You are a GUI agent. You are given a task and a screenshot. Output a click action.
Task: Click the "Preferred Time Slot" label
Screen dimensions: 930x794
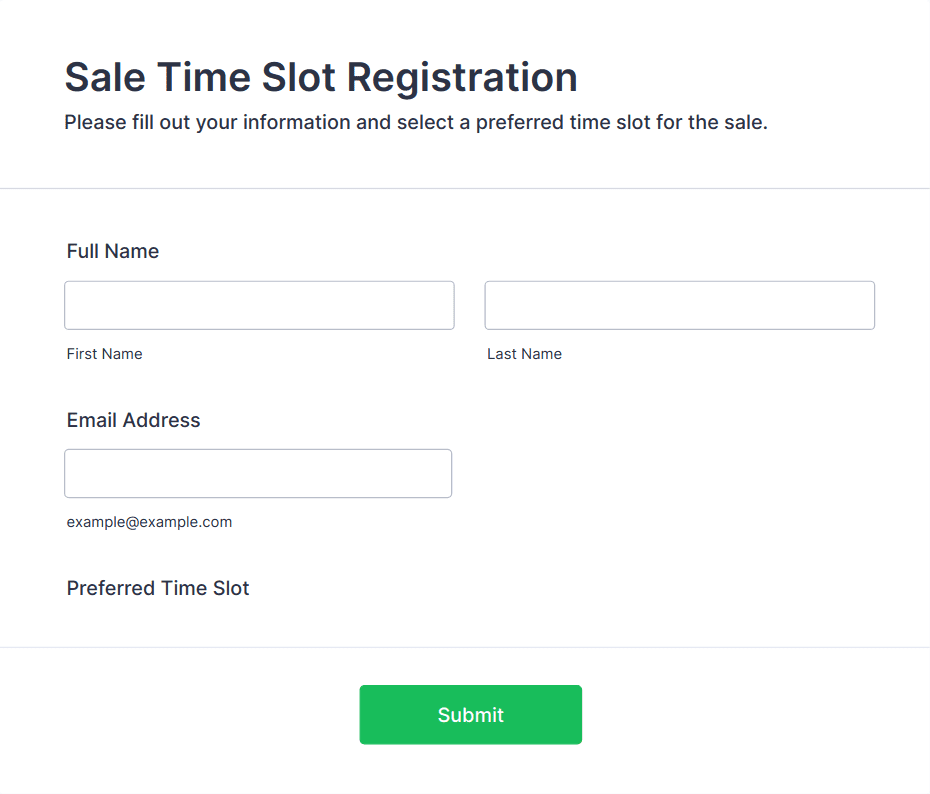click(x=158, y=588)
